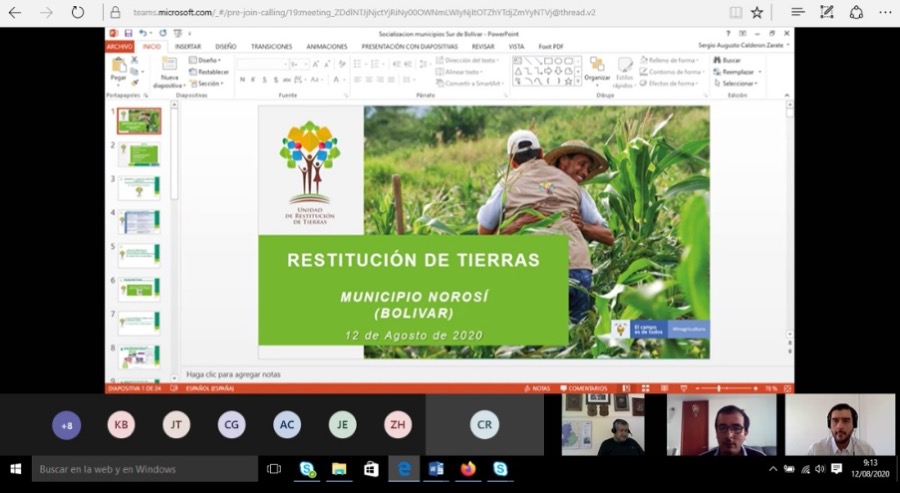Toggle underline (S) formatting
The height and width of the screenshot is (493, 900).
coord(265,80)
